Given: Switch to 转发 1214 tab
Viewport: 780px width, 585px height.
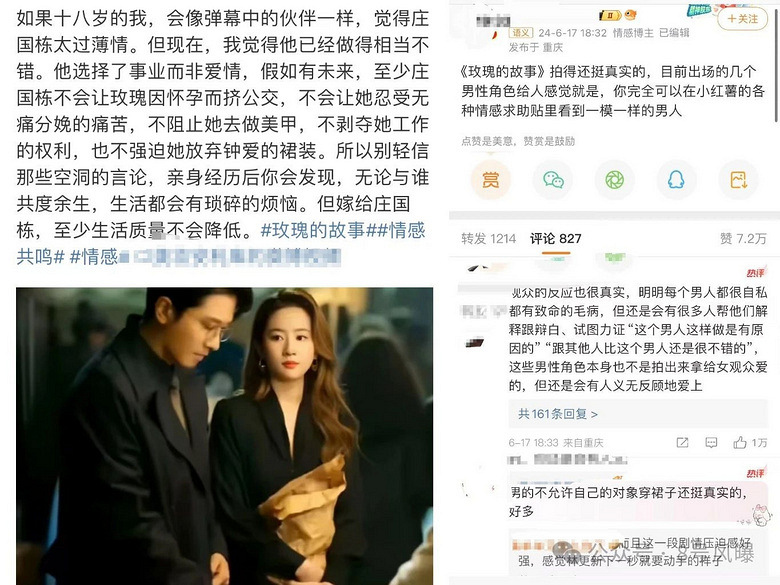Looking at the screenshot, I should (488, 239).
